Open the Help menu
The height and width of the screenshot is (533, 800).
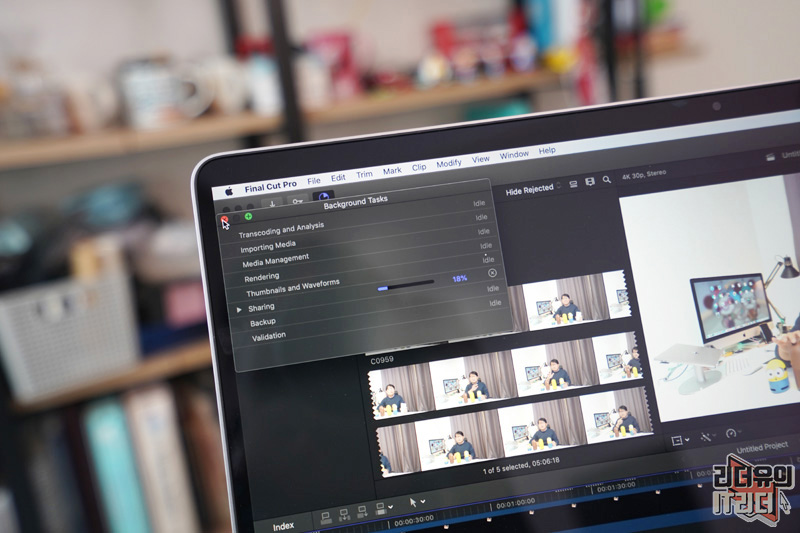click(x=547, y=150)
